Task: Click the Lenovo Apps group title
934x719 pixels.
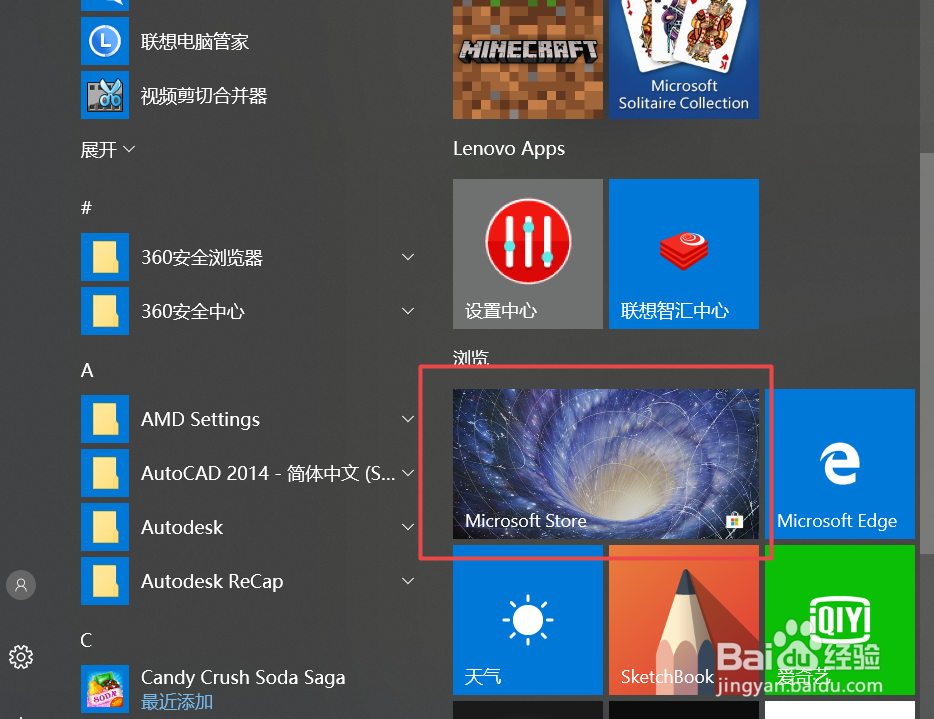Action: 509,148
